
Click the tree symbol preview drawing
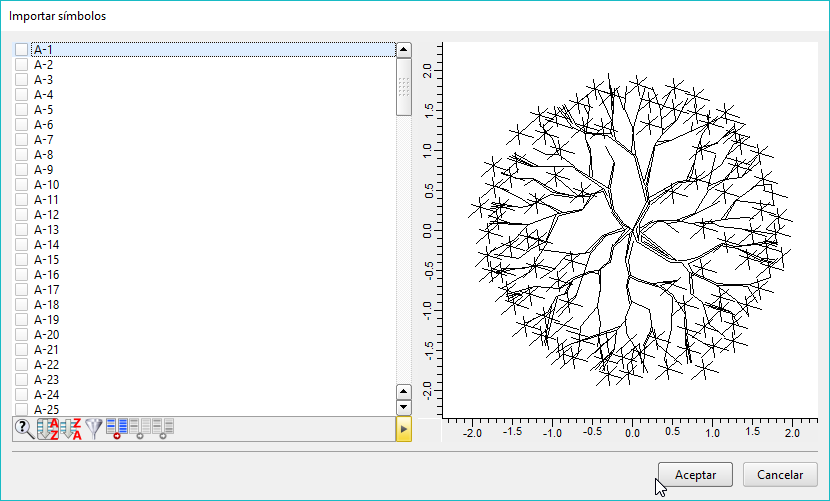[630, 229]
